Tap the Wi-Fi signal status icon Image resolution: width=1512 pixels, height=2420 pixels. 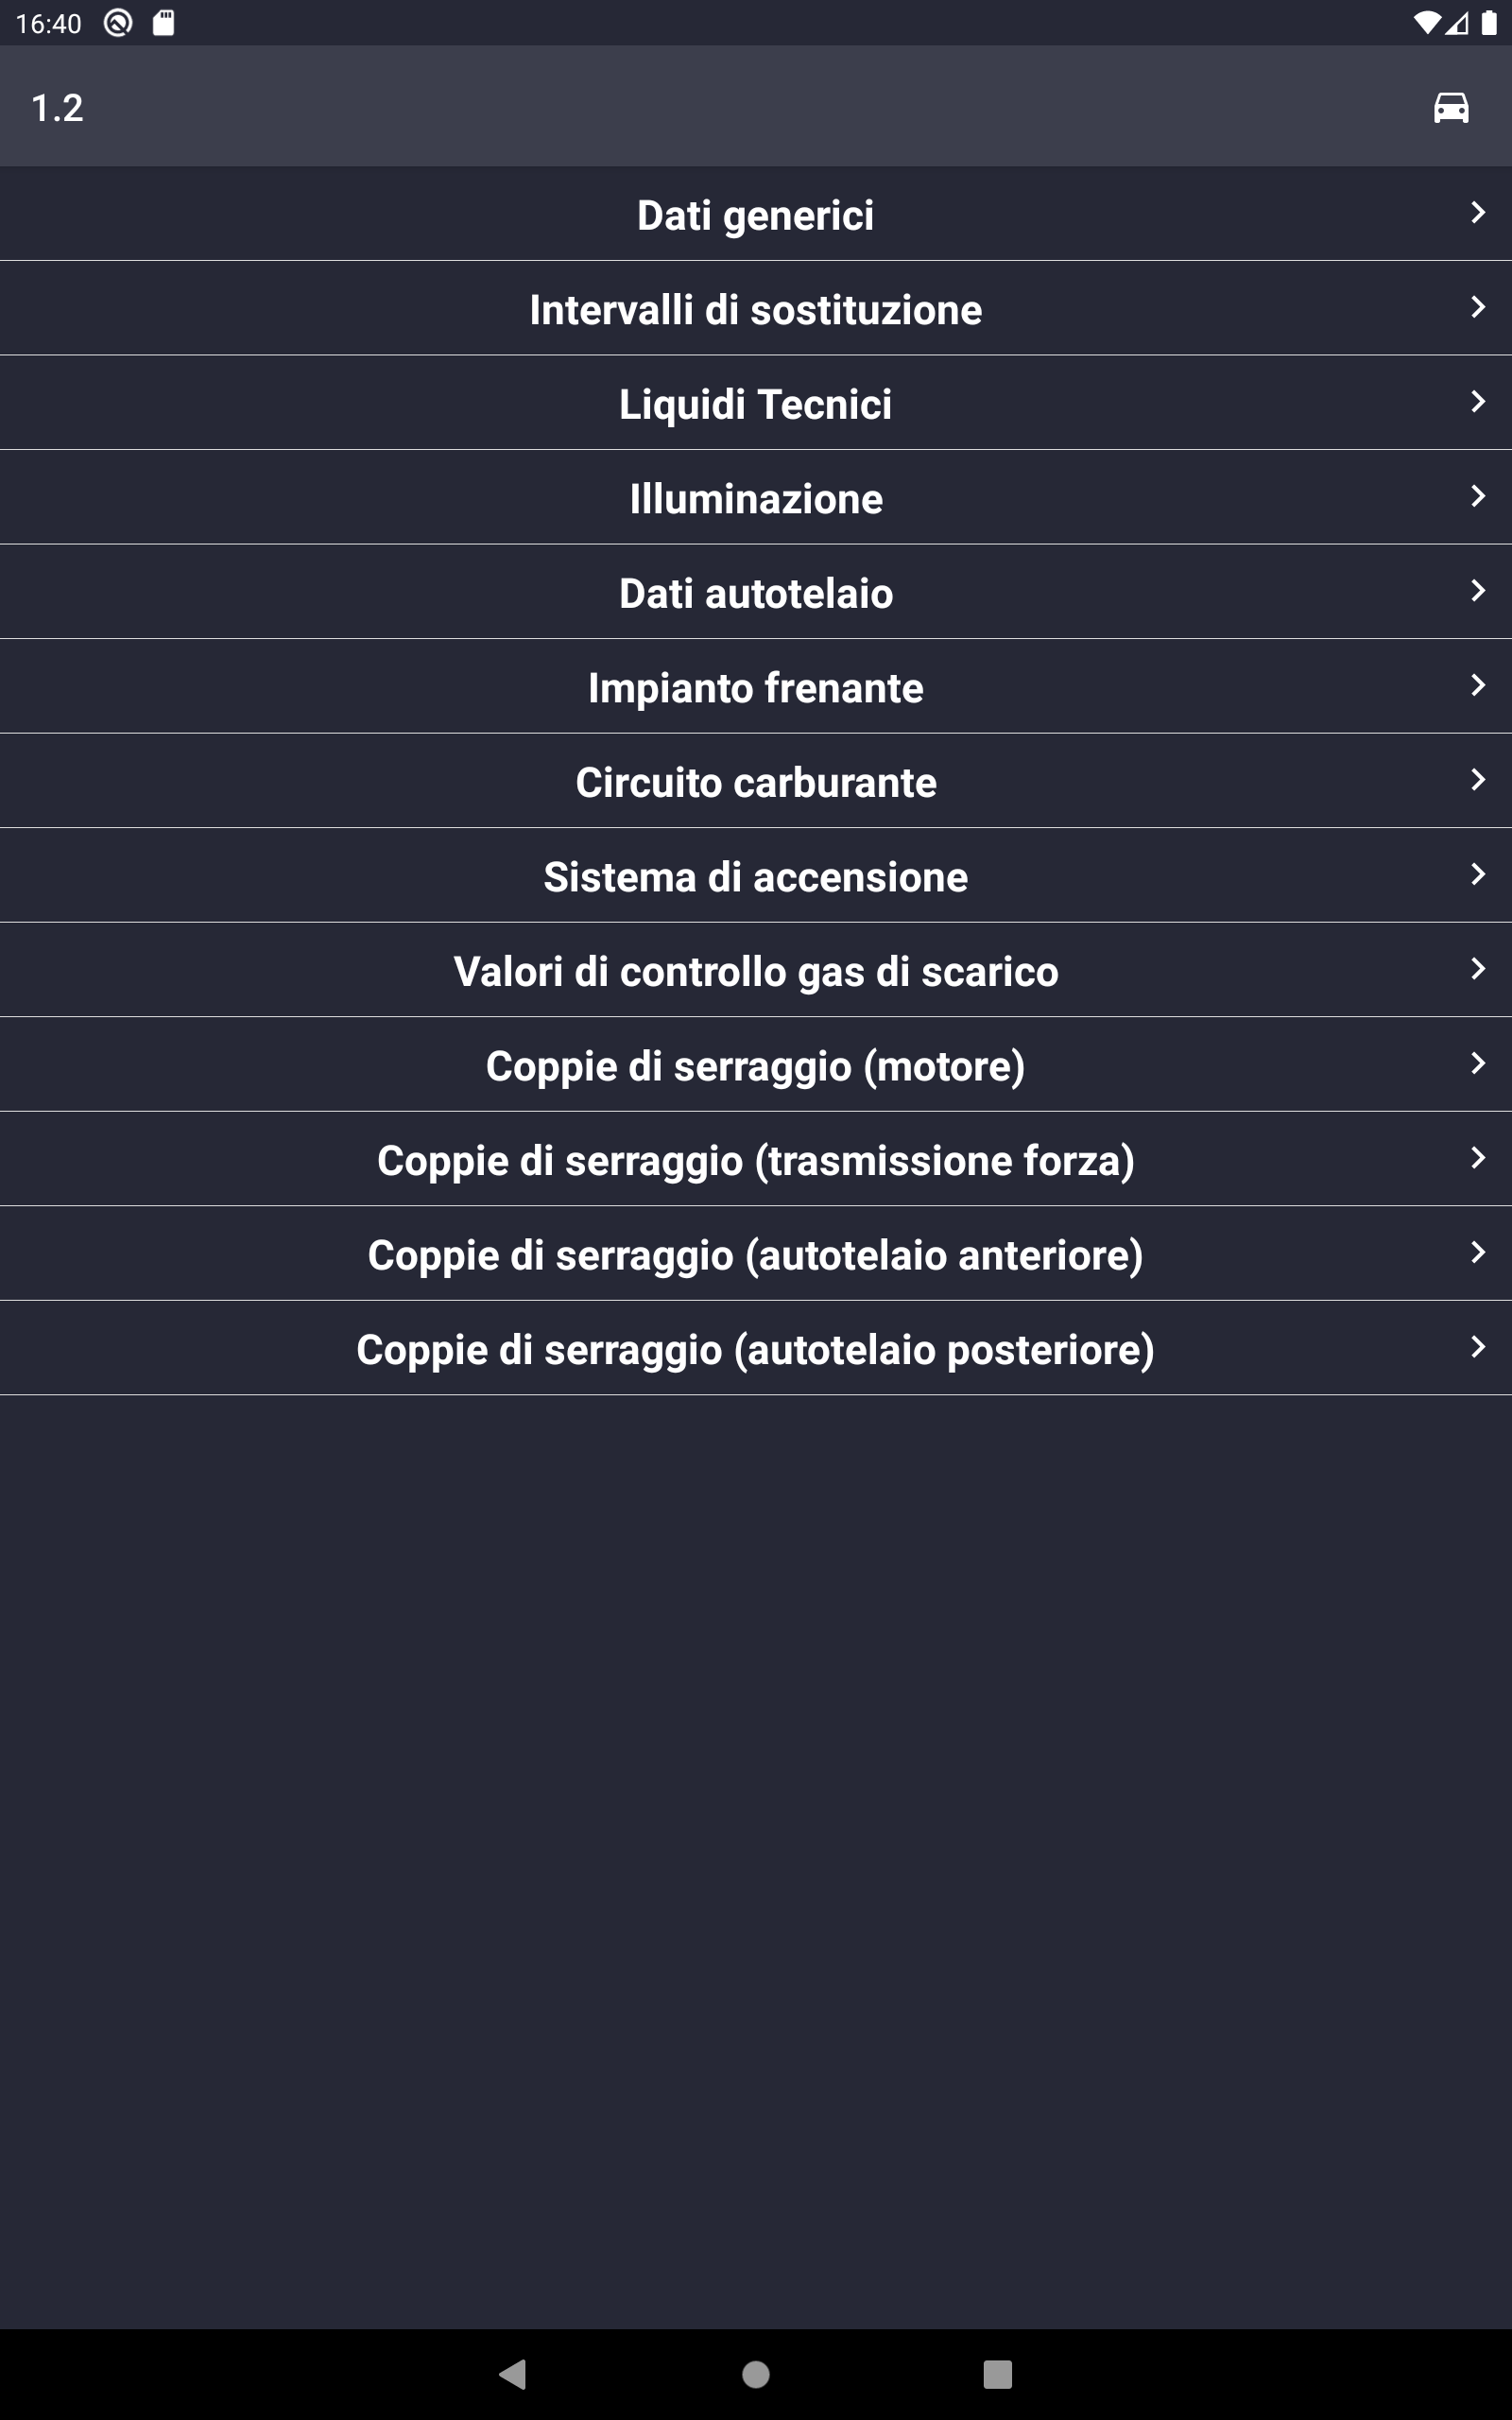1427,23
